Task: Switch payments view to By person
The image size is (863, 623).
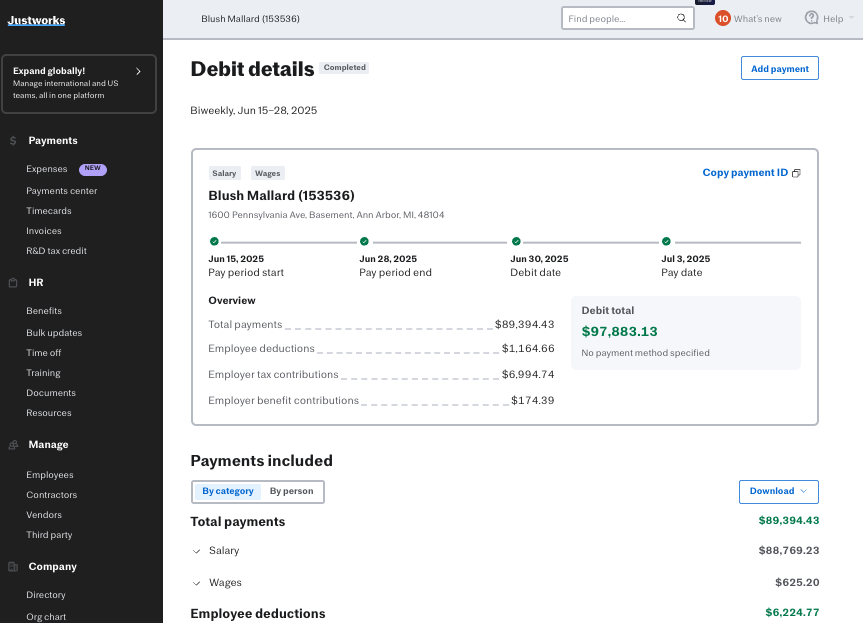Action: coord(292,491)
